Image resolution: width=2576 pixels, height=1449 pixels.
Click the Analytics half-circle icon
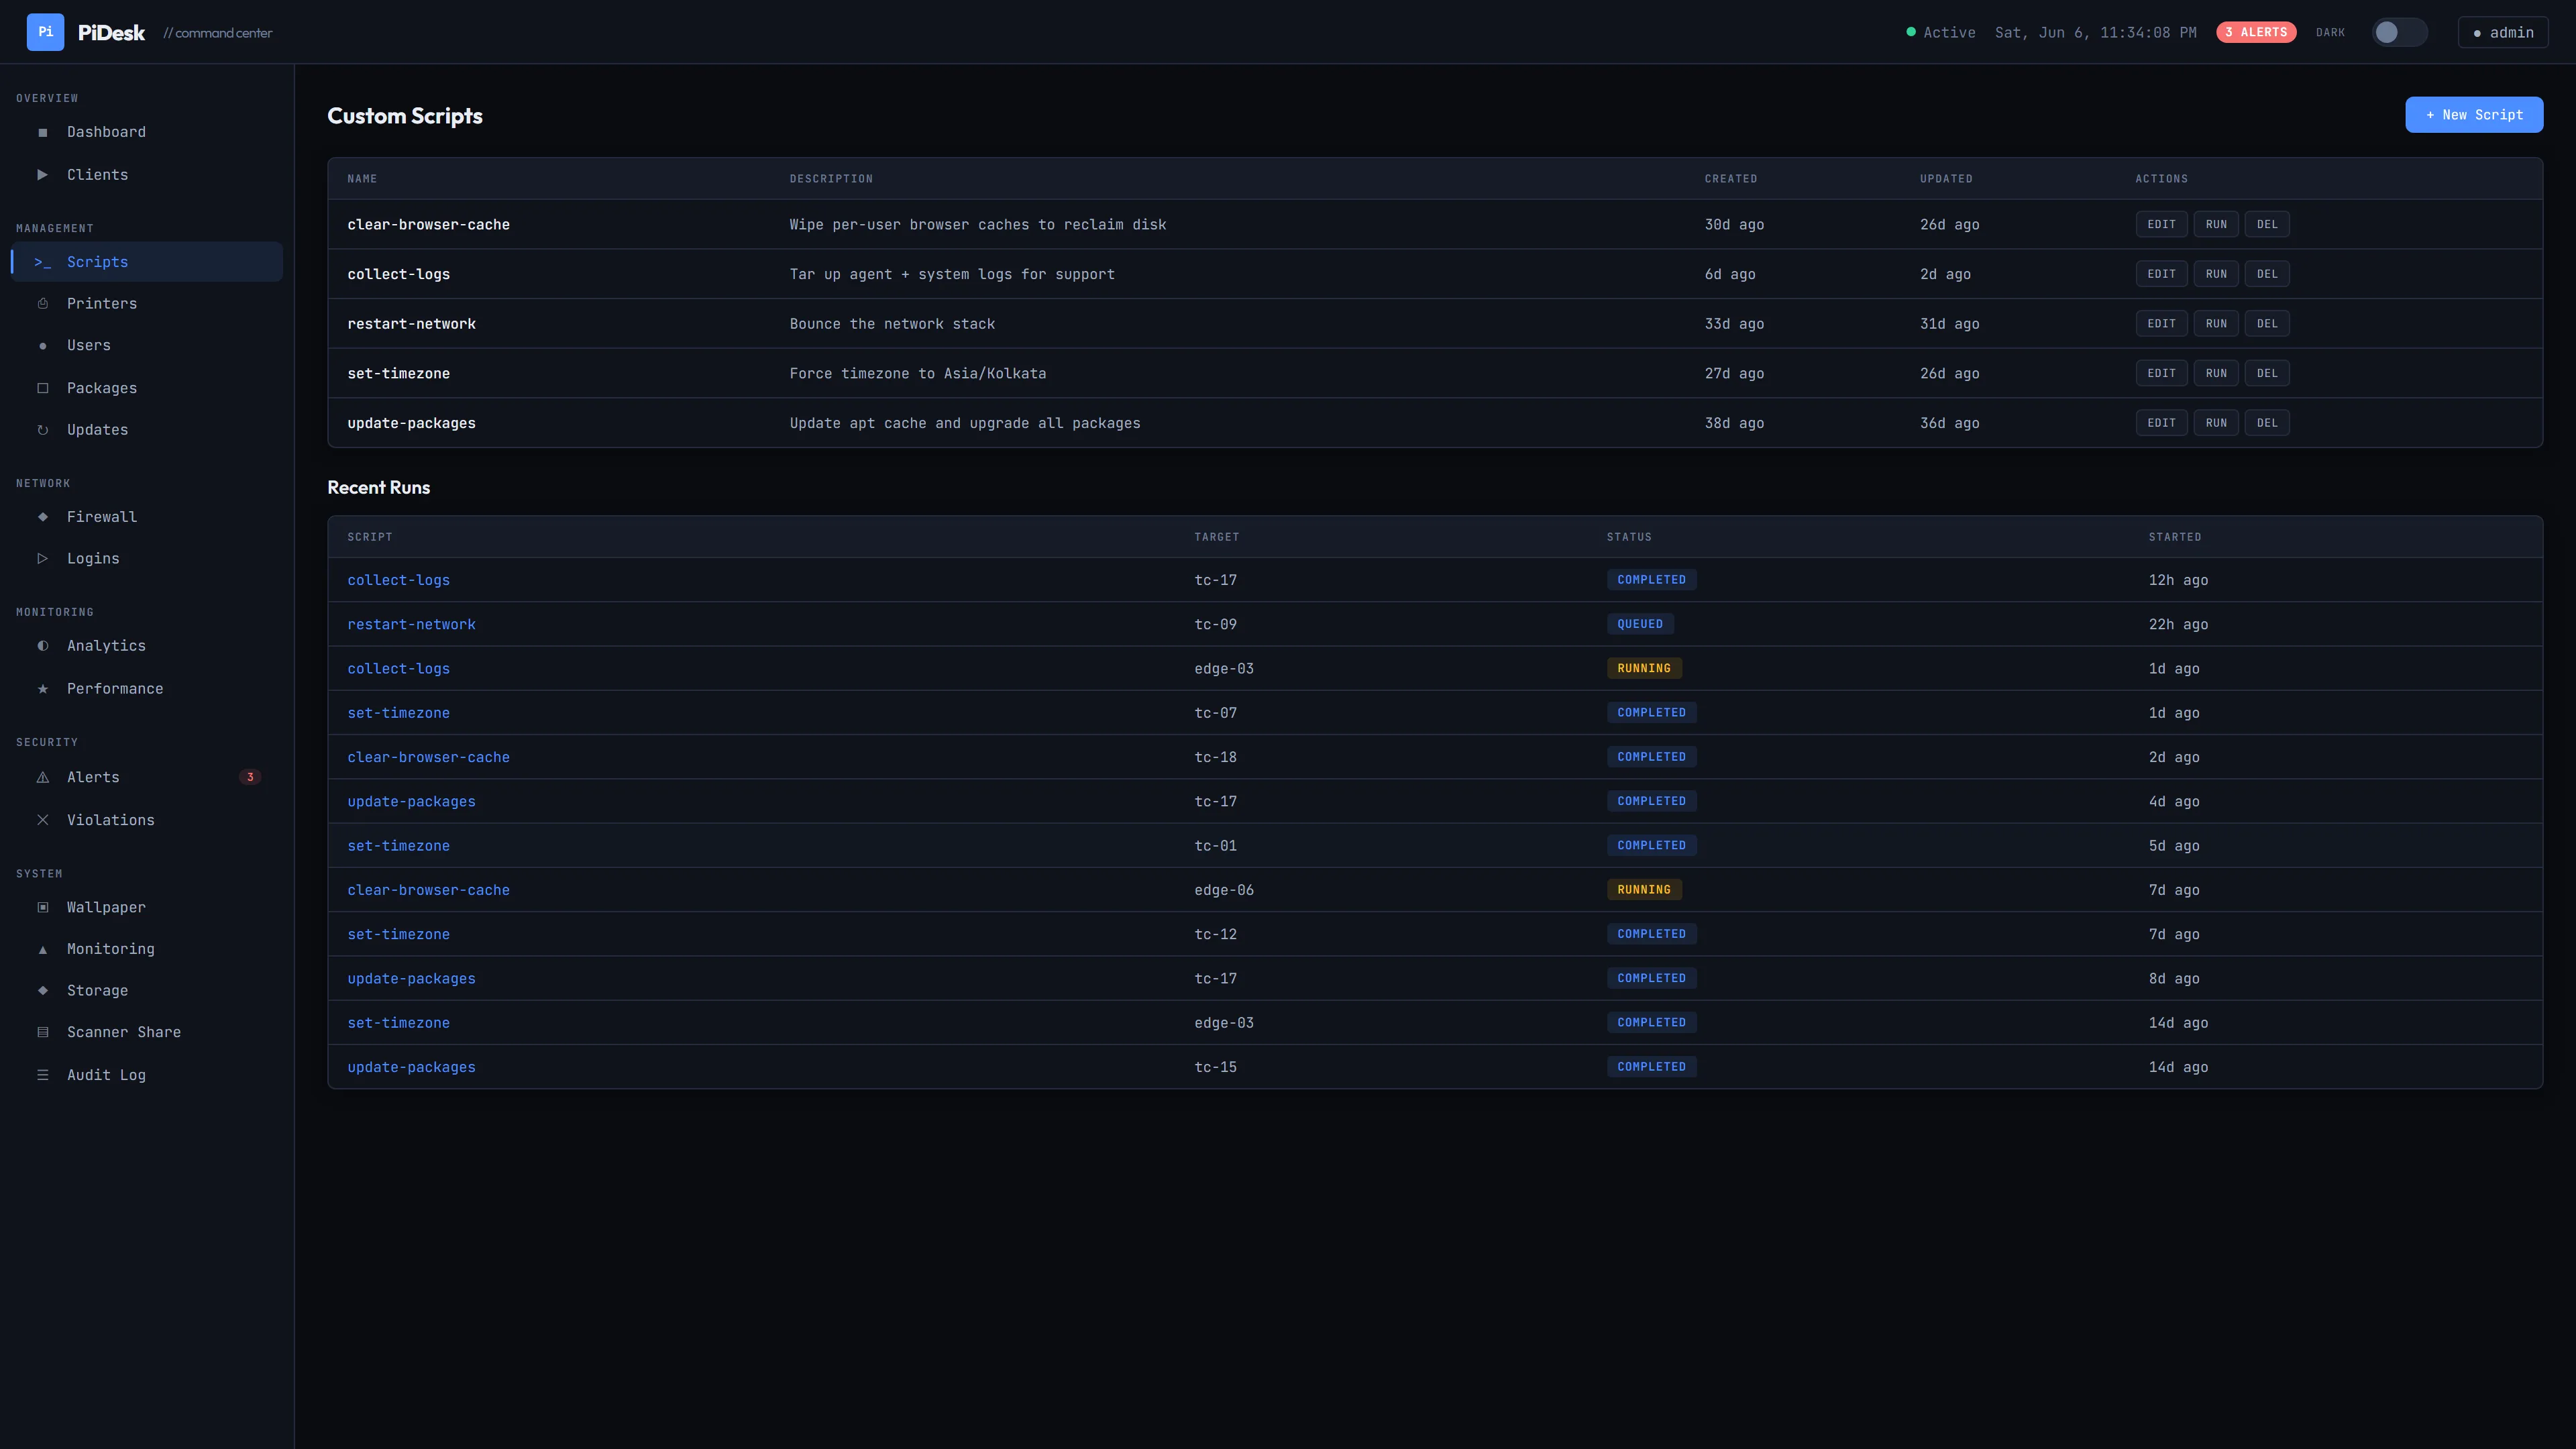42,646
